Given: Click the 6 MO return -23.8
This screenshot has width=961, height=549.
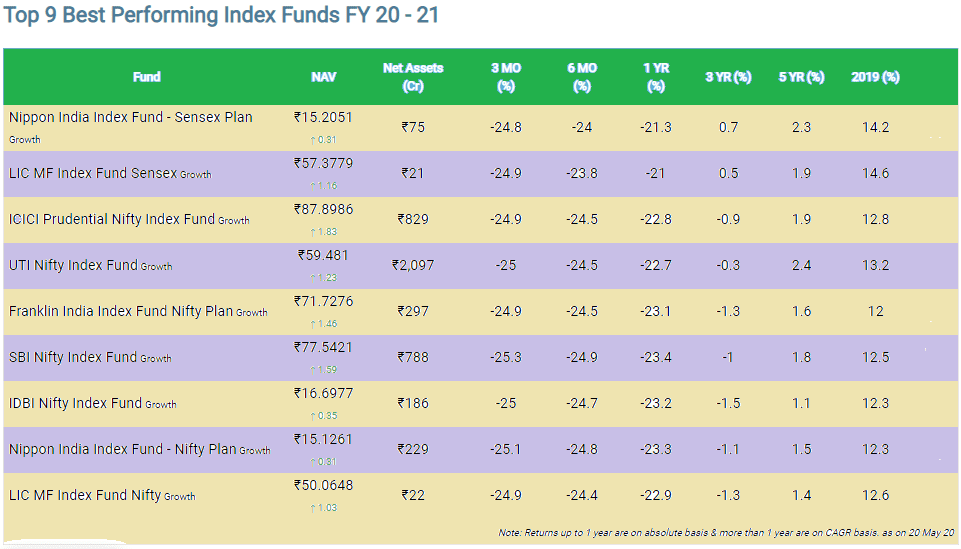Looking at the screenshot, I should [x=582, y=173].
